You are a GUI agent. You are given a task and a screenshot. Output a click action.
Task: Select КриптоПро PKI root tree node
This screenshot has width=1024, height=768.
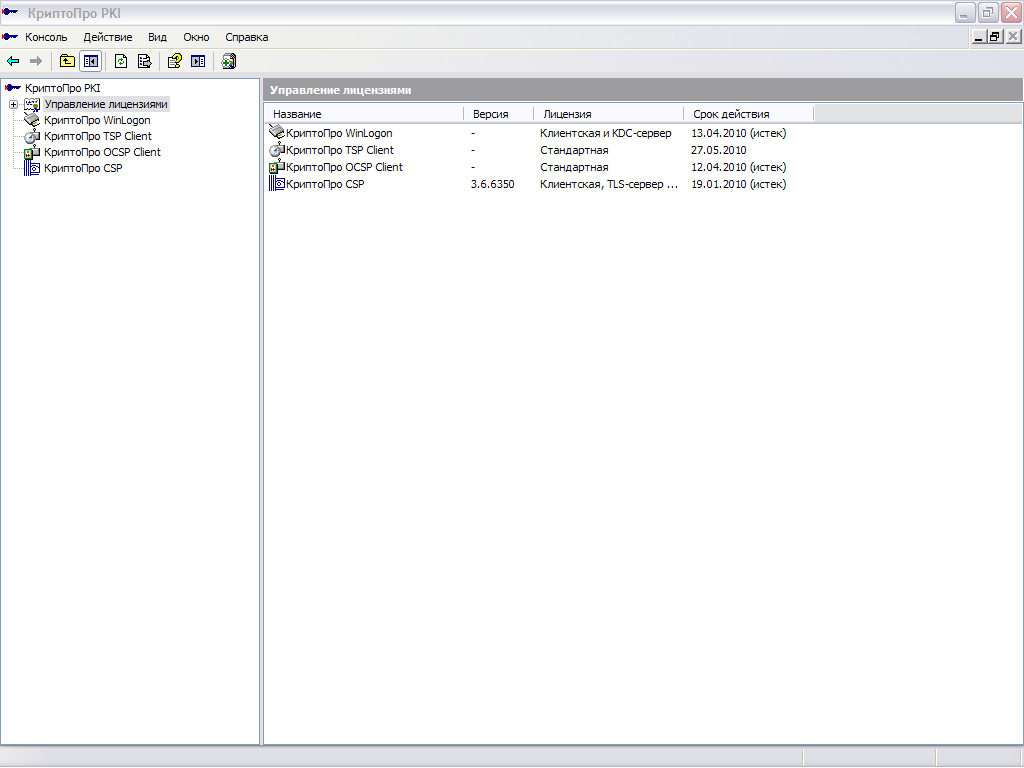tap(63, 88)
